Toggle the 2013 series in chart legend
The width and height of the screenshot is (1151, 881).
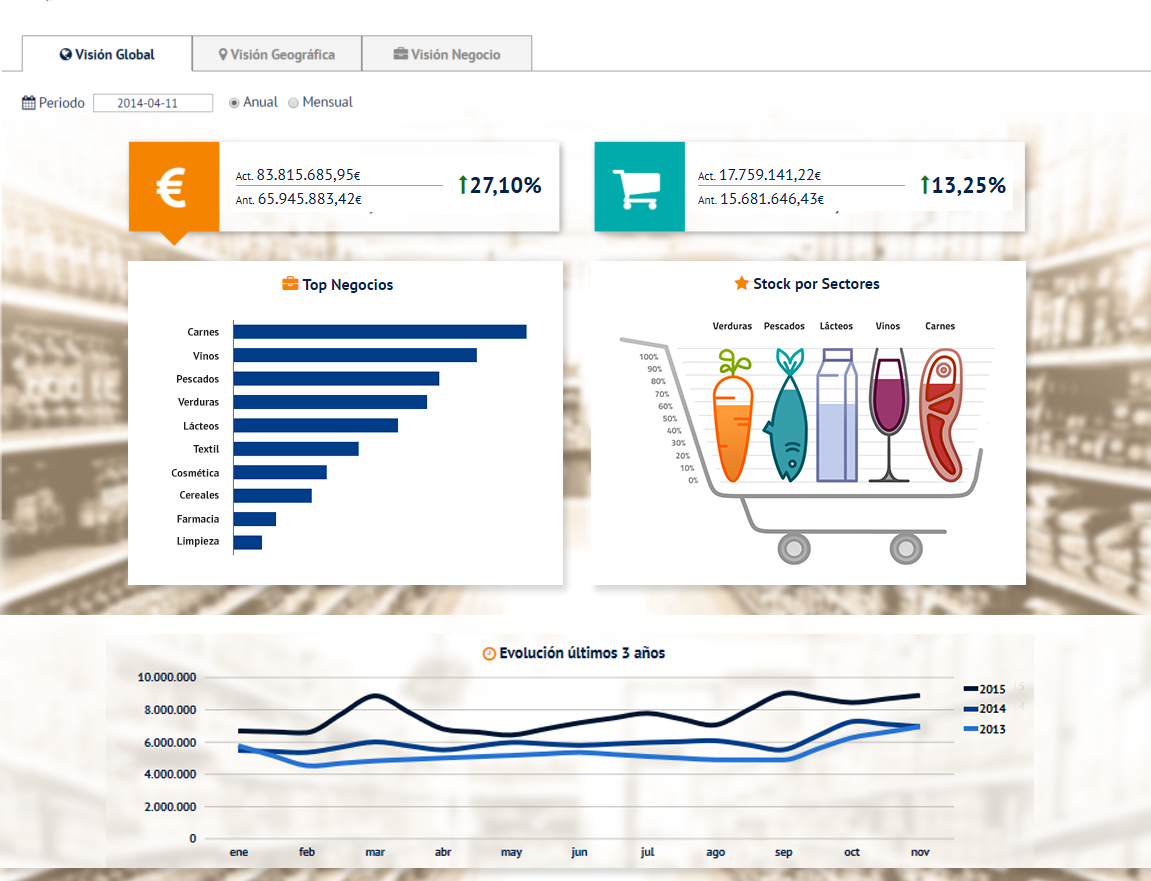click(984, 729)
